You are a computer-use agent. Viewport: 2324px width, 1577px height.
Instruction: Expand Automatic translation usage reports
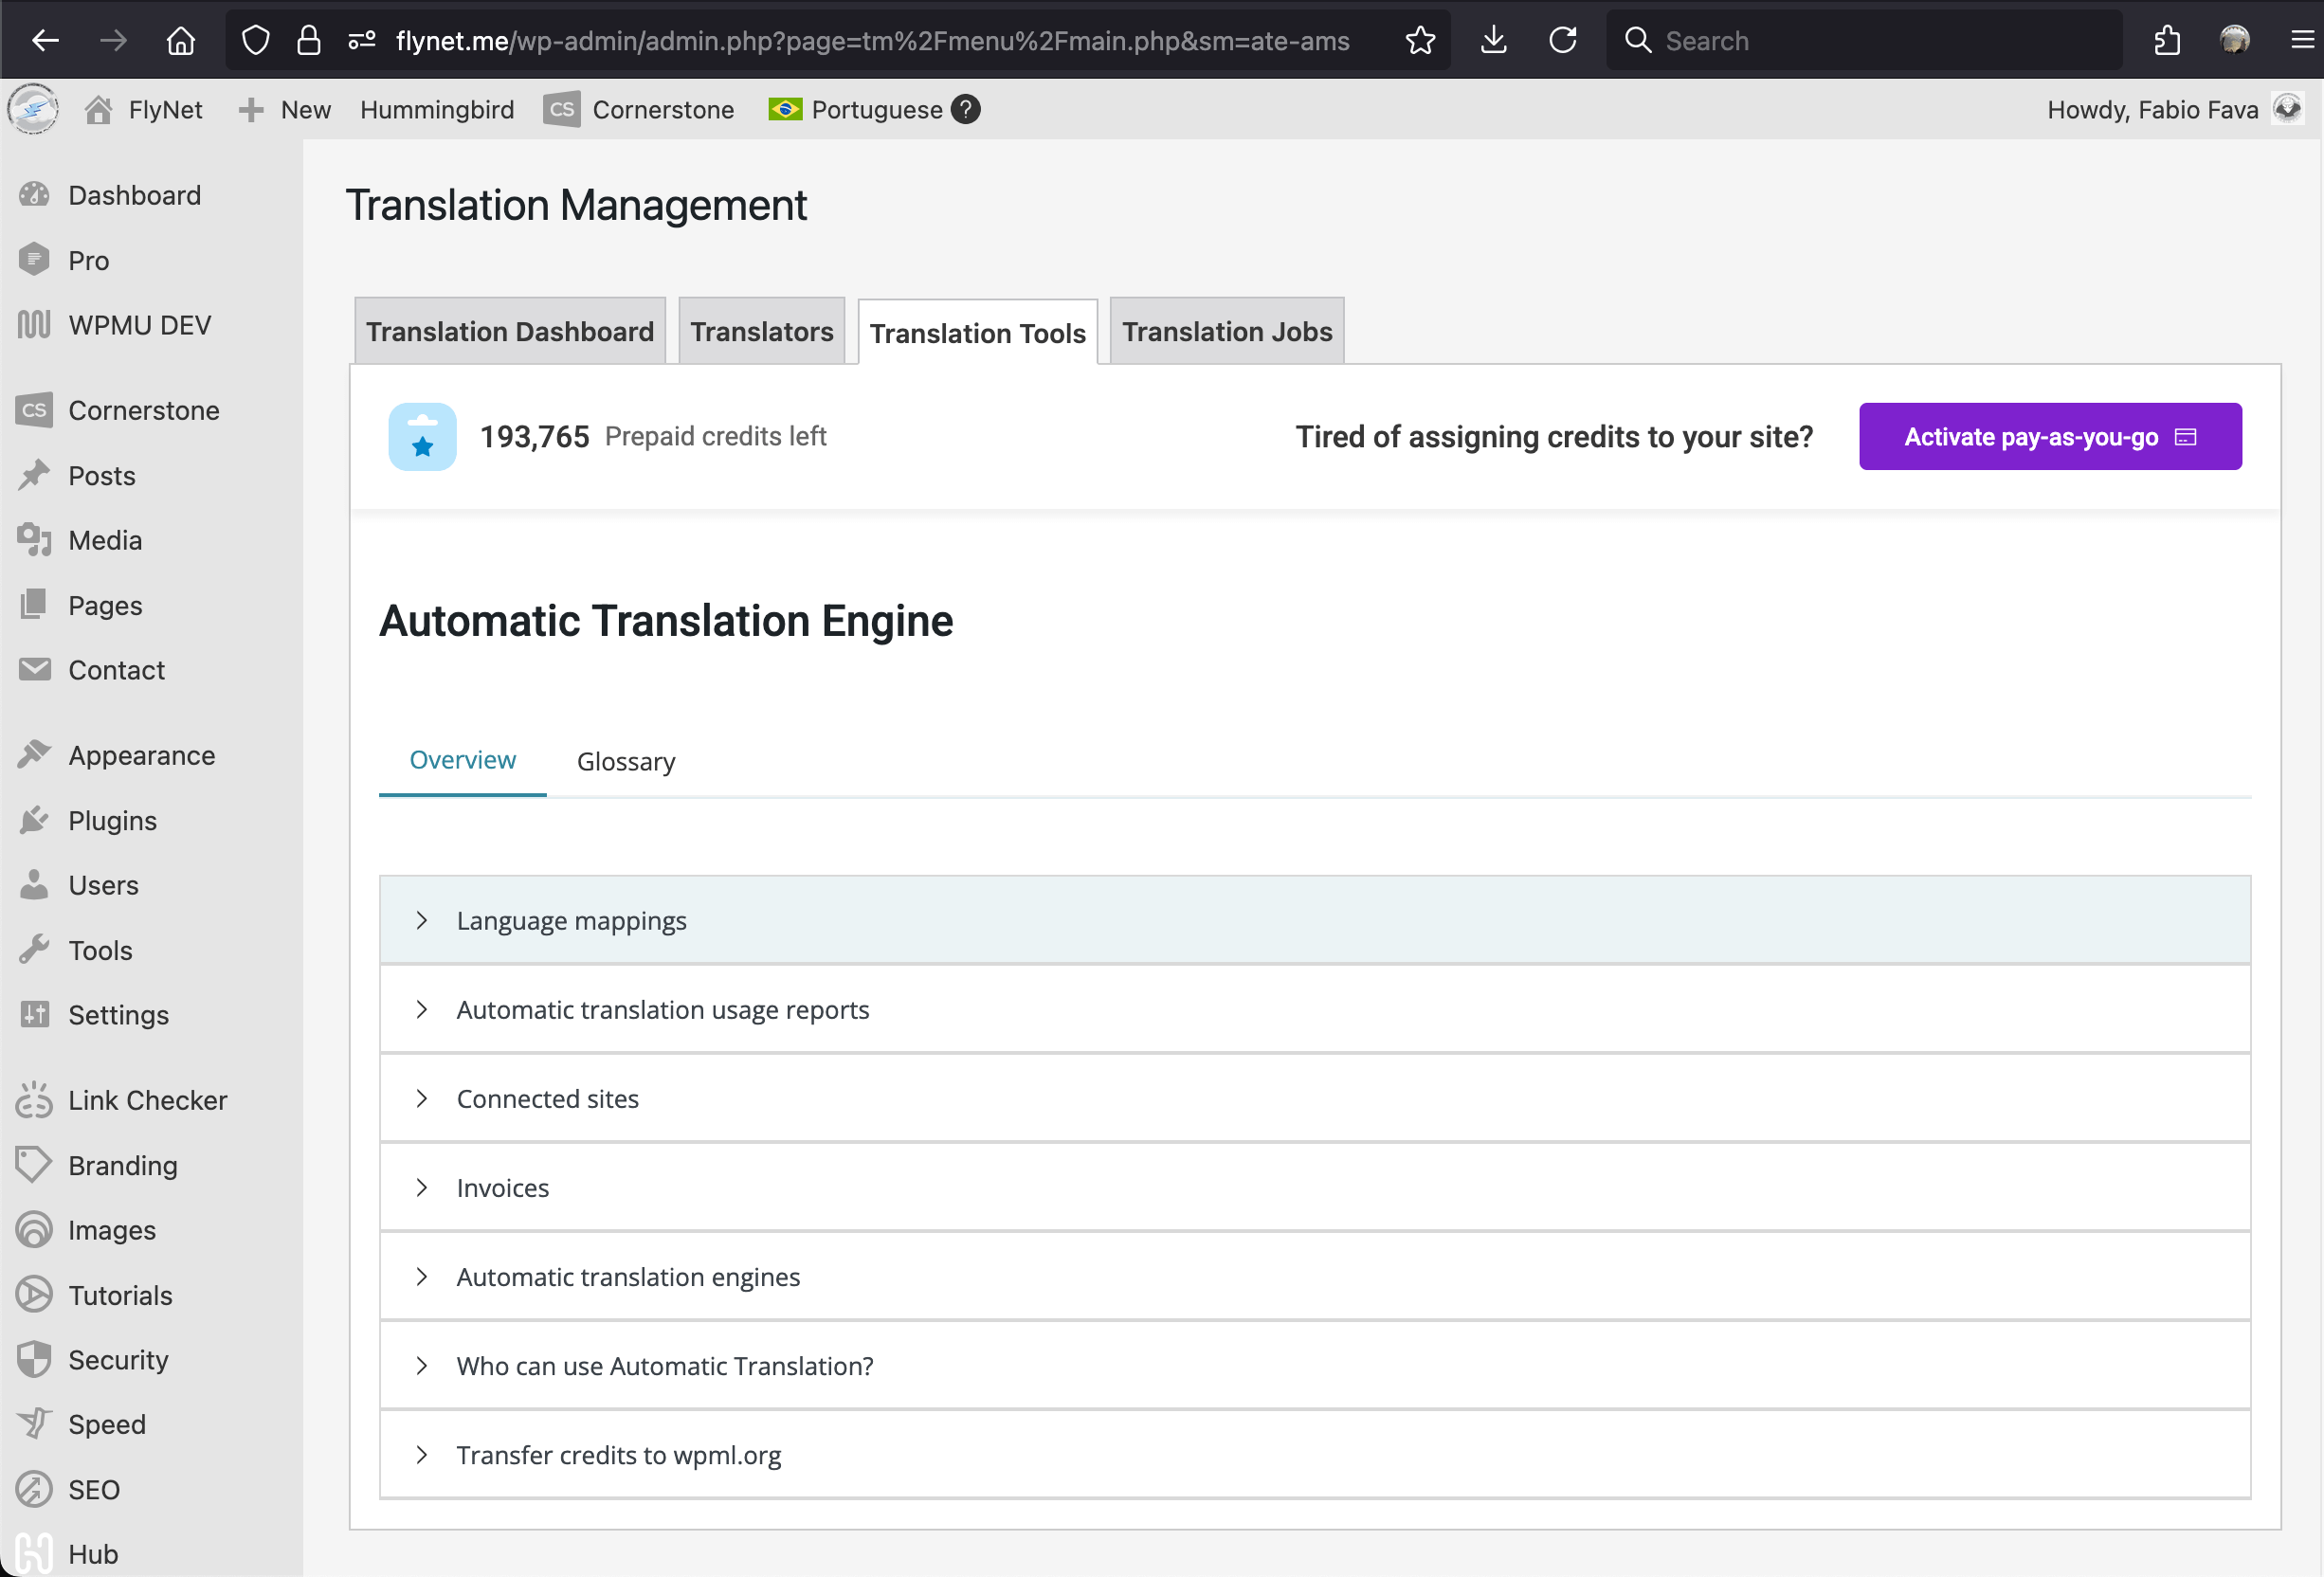[x=662, y=1009]
